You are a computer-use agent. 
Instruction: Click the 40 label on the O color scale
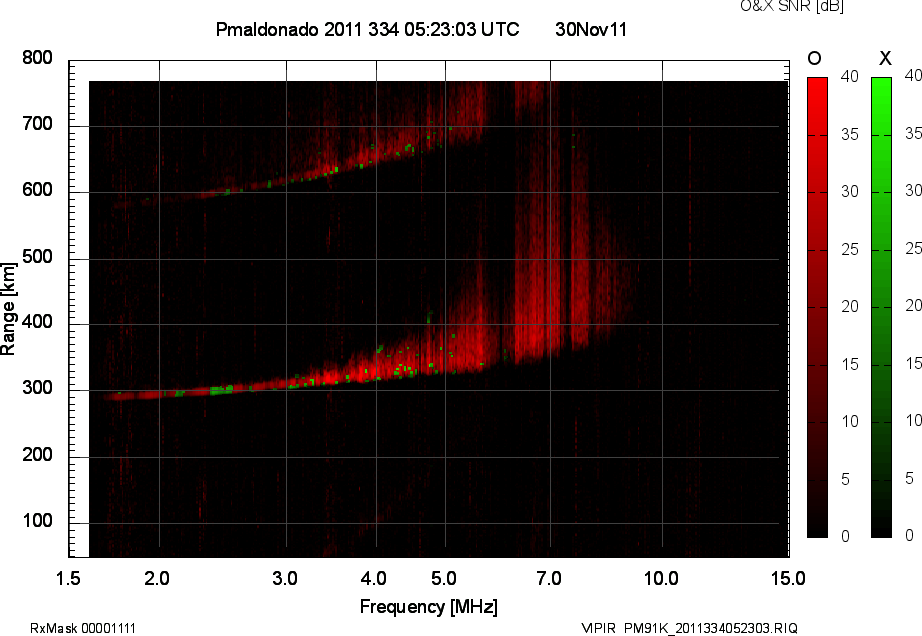coord(850,76)
